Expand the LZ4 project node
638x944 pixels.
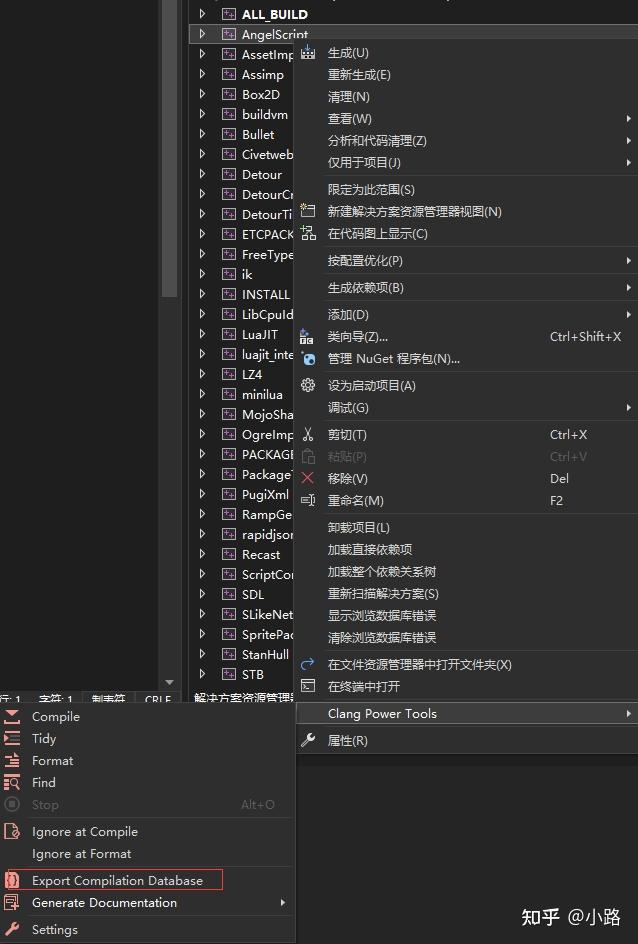click(x=202, y=374)
